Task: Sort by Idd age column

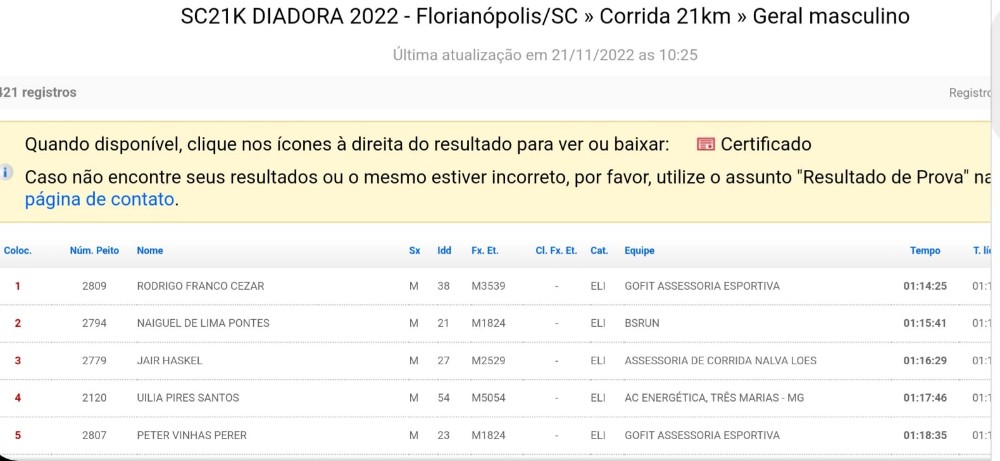Action: pyautogui.click(x=444, y=251)
